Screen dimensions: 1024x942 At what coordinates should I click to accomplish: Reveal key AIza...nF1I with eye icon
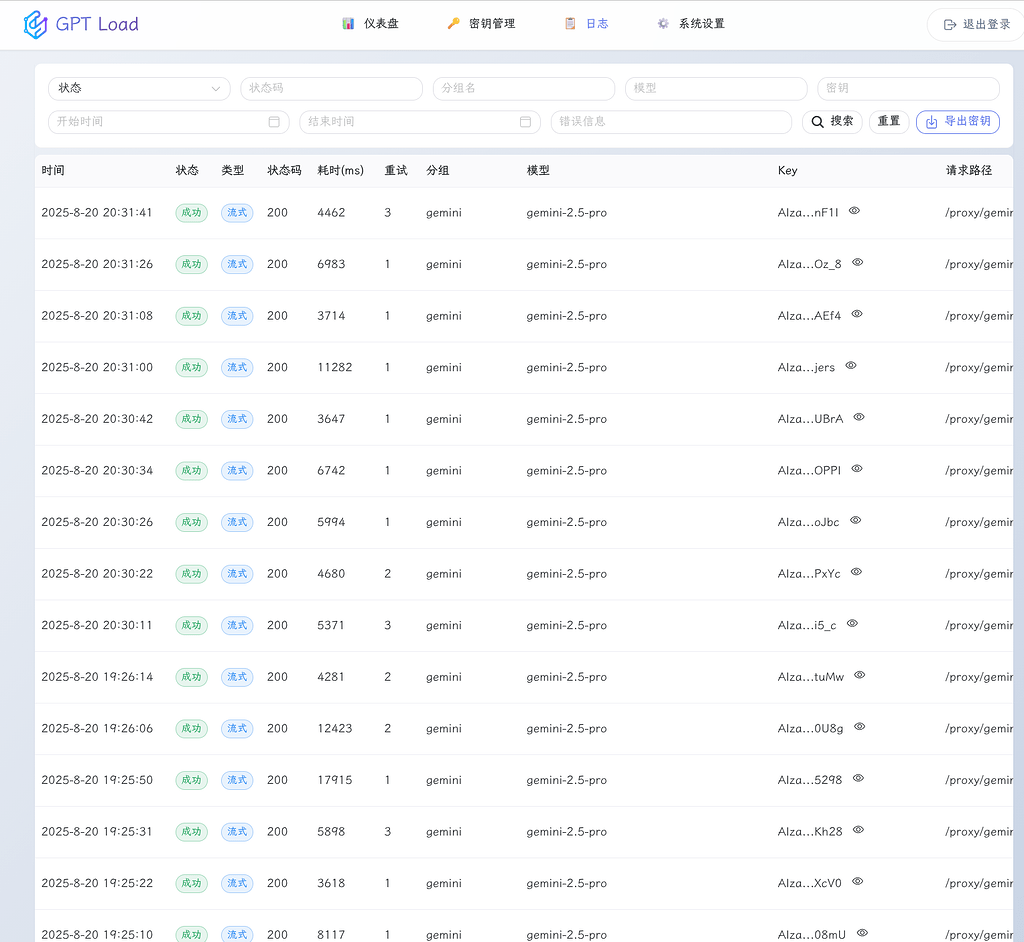[x=854, y=211]
